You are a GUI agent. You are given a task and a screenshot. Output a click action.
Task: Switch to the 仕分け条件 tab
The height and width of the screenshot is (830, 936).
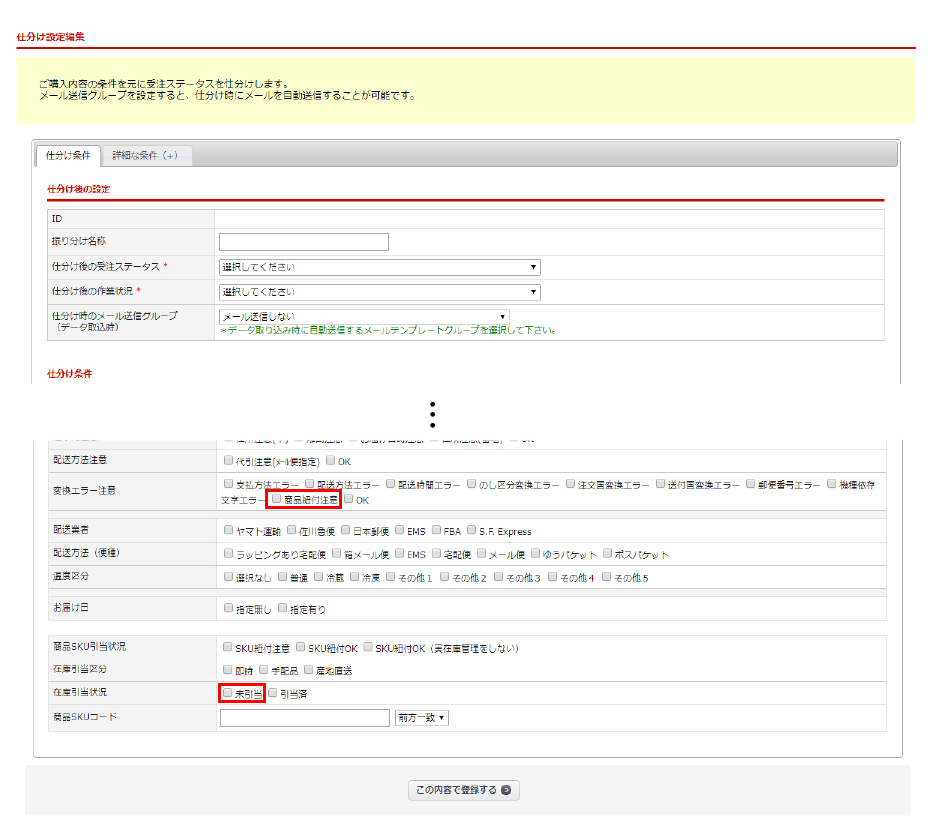pos(68,155)
